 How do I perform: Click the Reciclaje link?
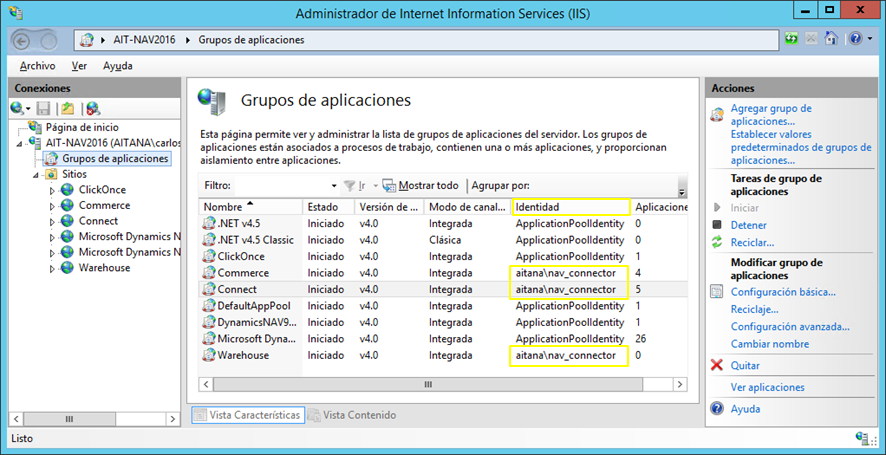754,310
